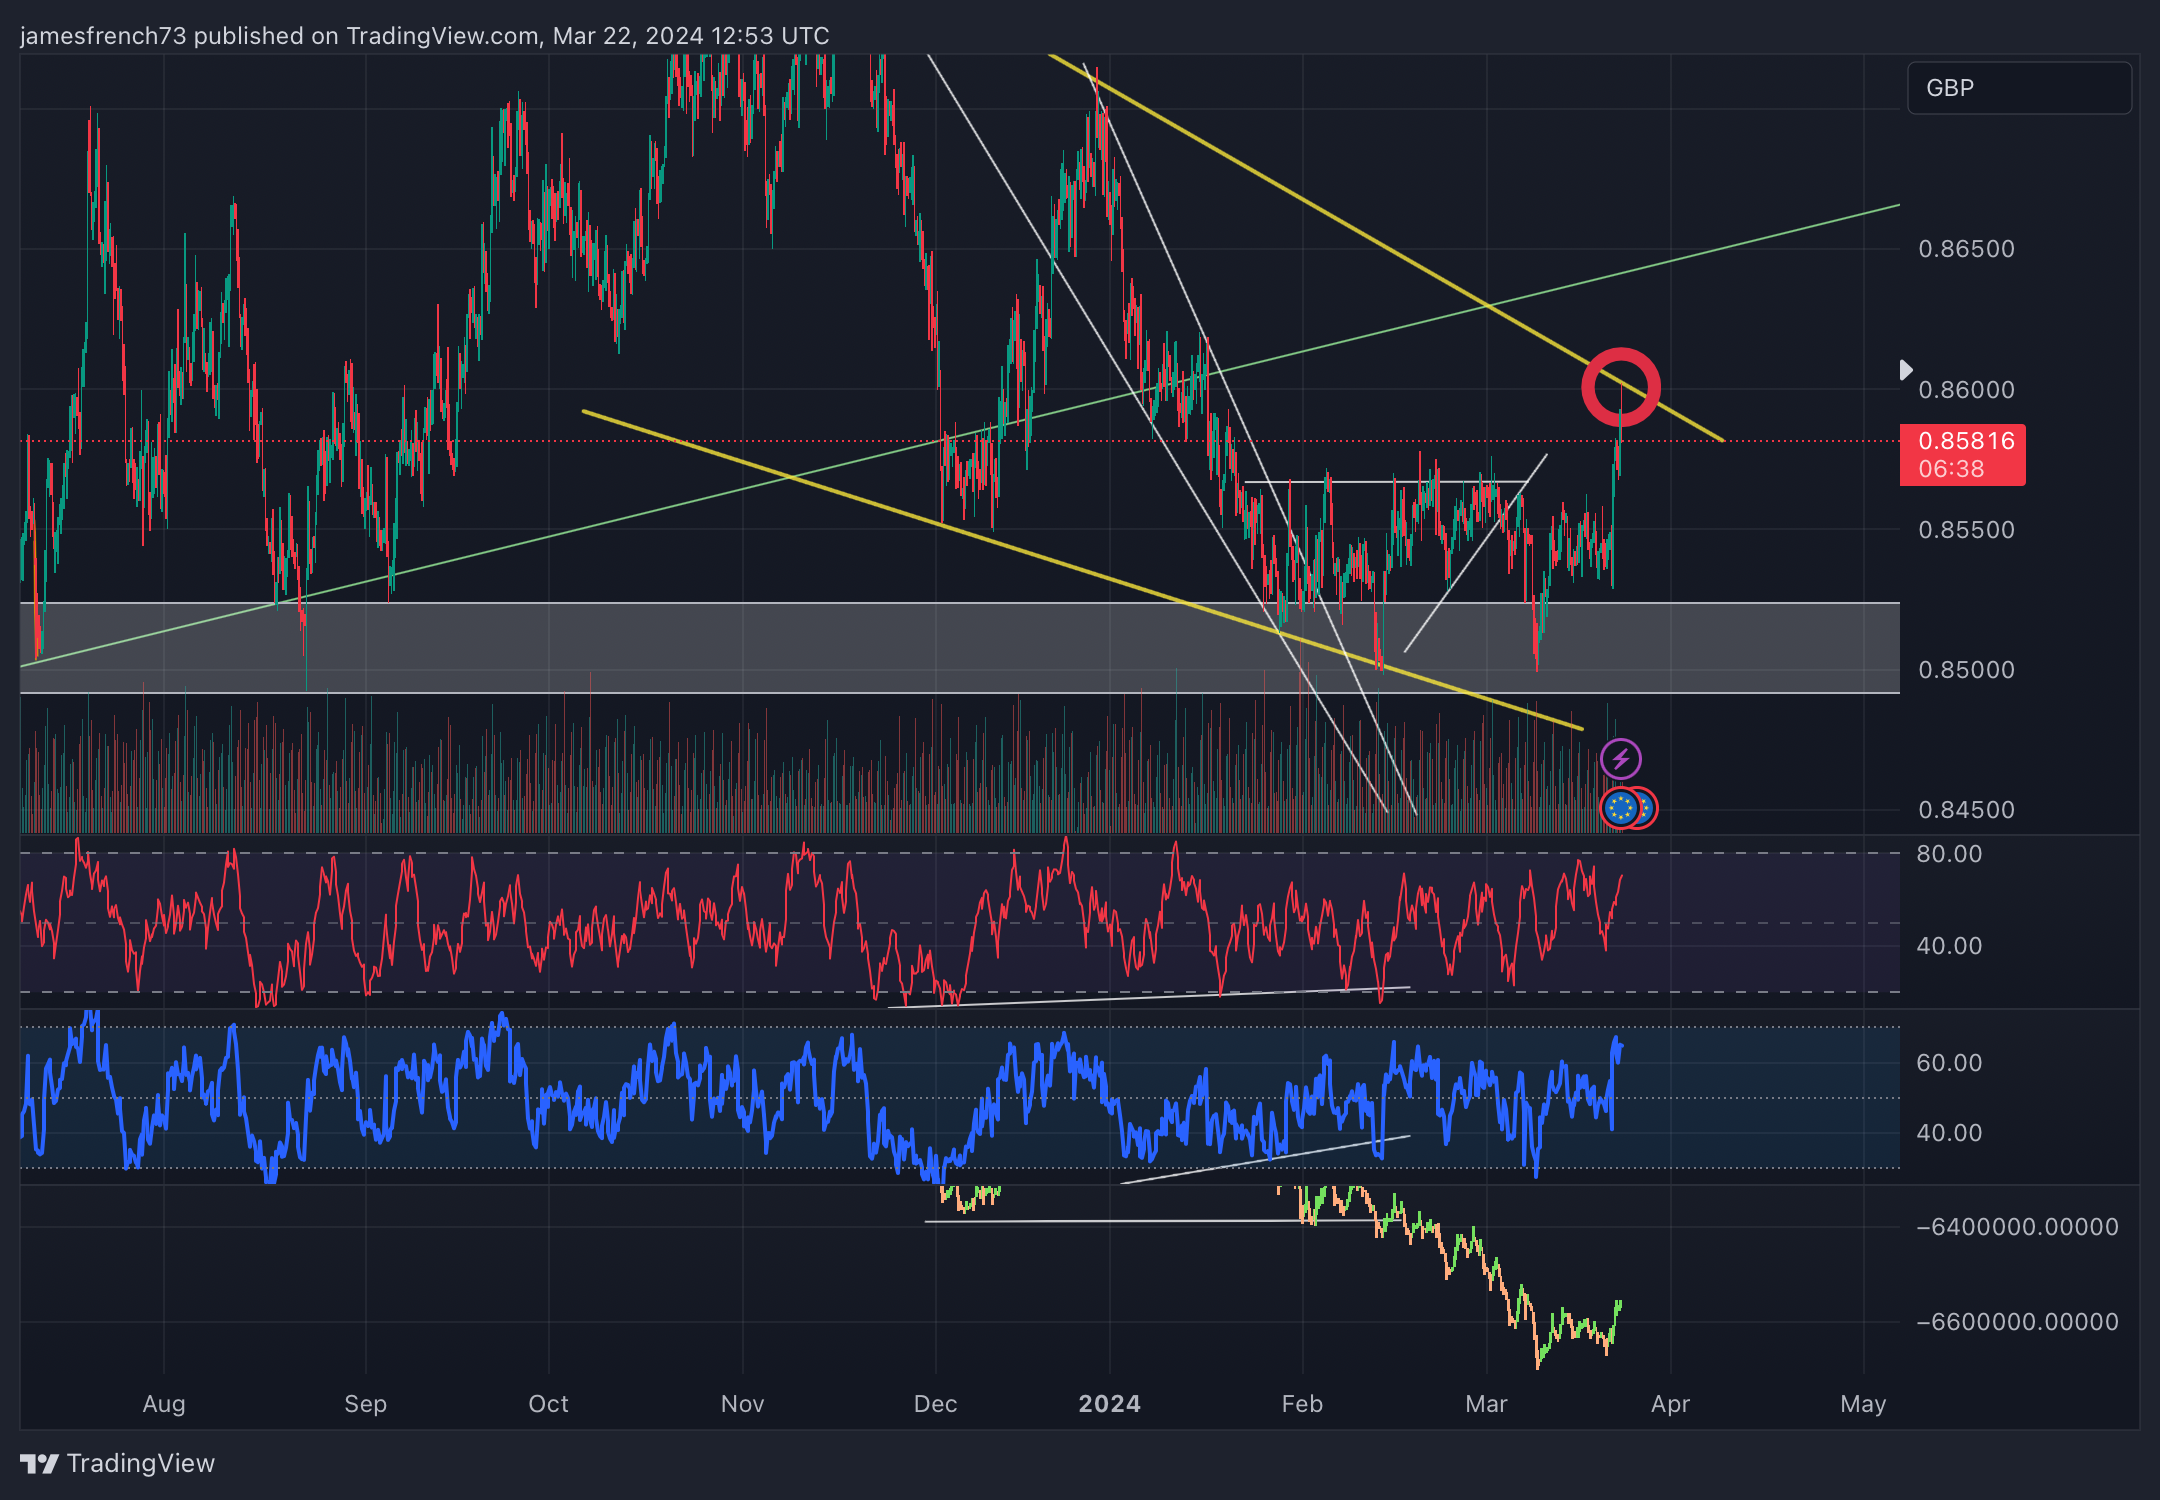Image resolution: width=2160 pixels, height=1500 pixels.
Task: Click the 0.86000 price axis label
Action: pos(1966,390)
